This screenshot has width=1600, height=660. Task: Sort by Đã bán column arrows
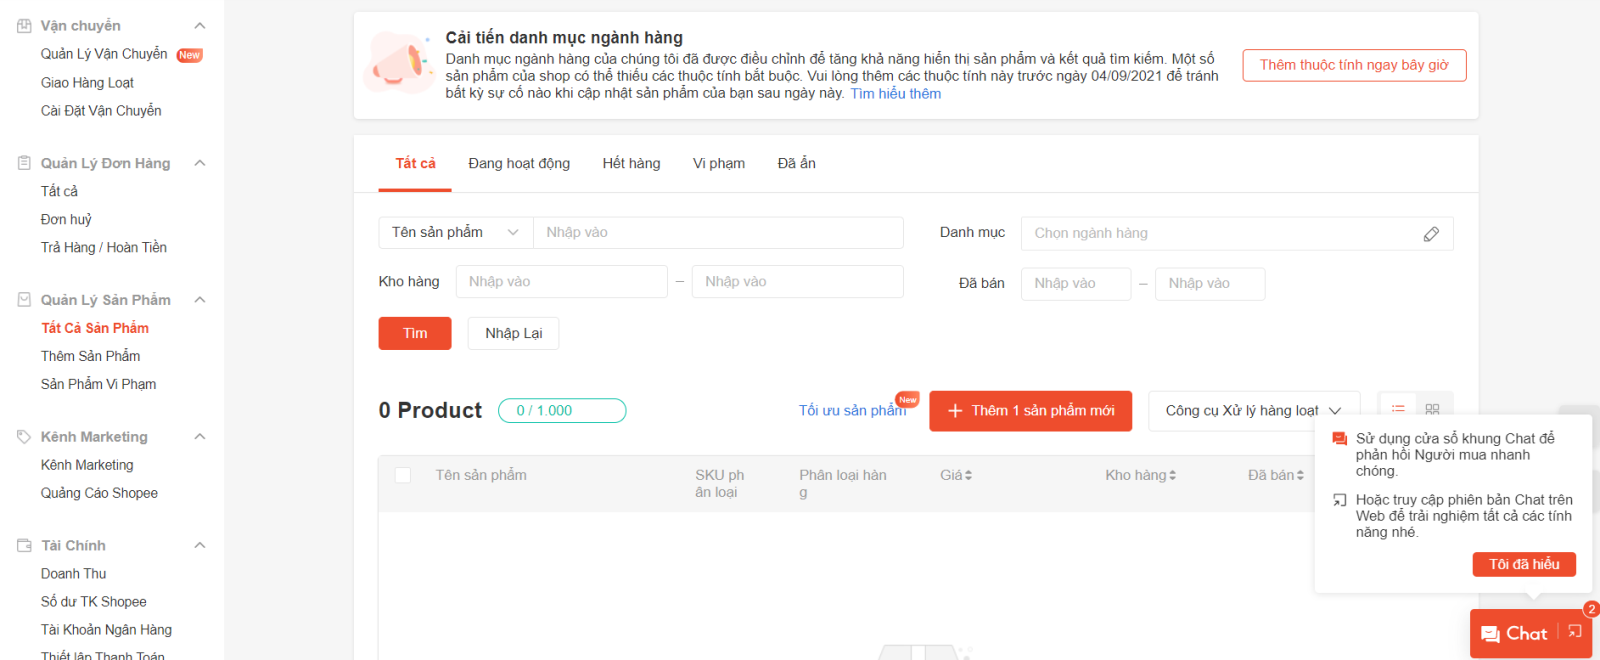(1300, 476)
